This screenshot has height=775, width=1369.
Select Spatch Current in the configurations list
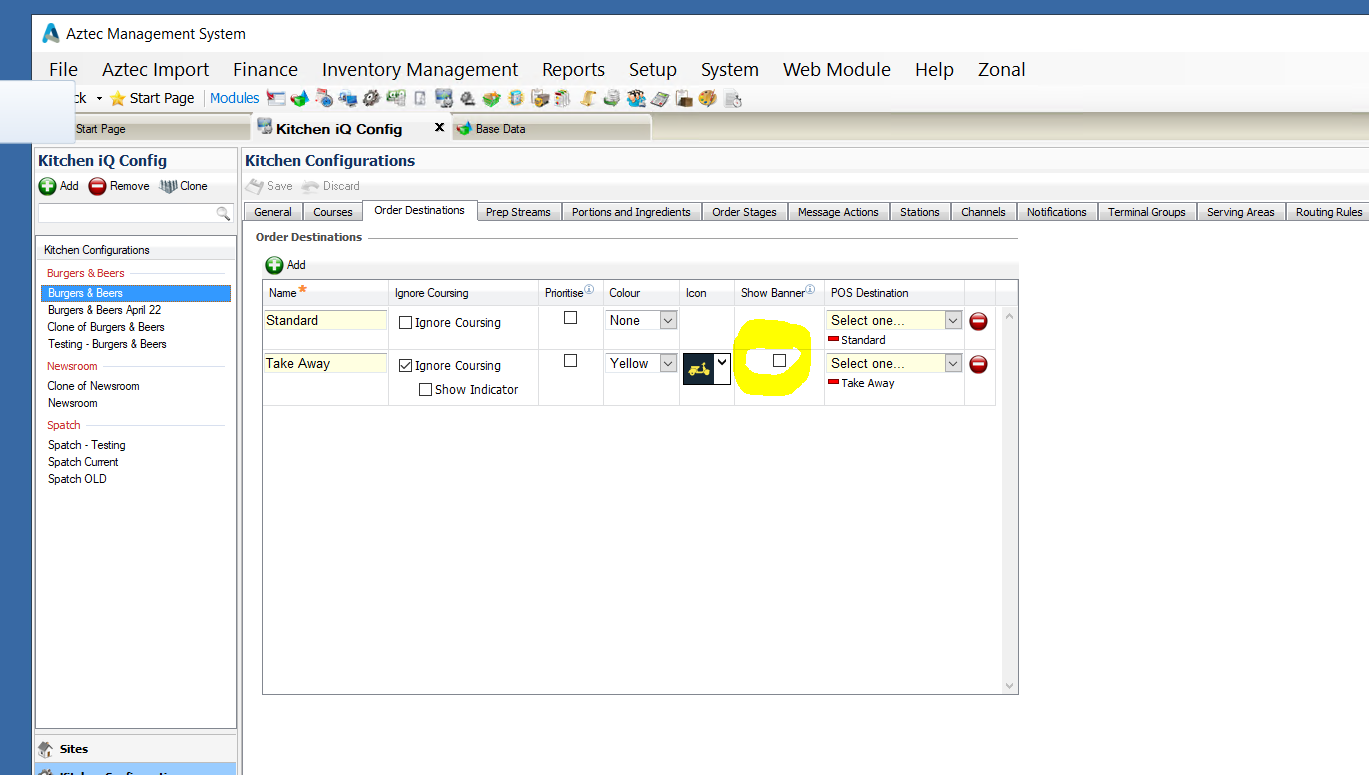[x=83, y=462]
